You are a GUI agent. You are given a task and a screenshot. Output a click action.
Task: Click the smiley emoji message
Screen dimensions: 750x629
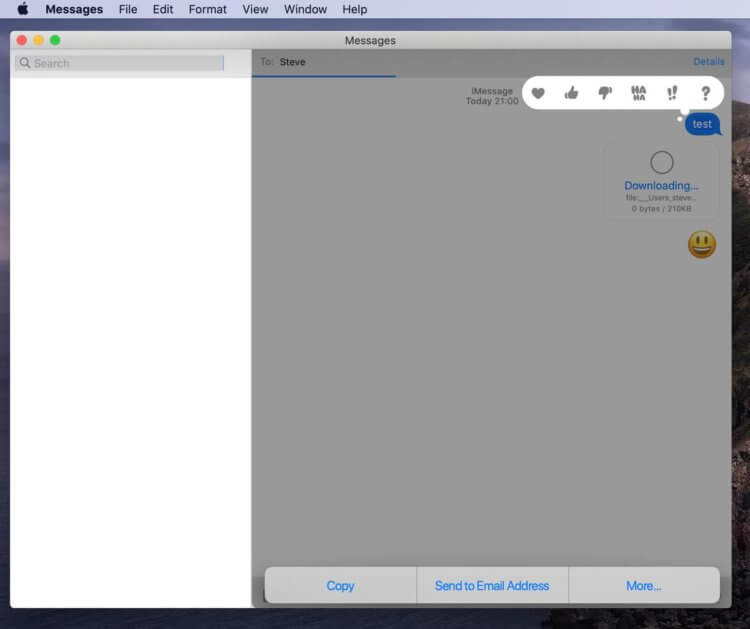coord(702,244)
